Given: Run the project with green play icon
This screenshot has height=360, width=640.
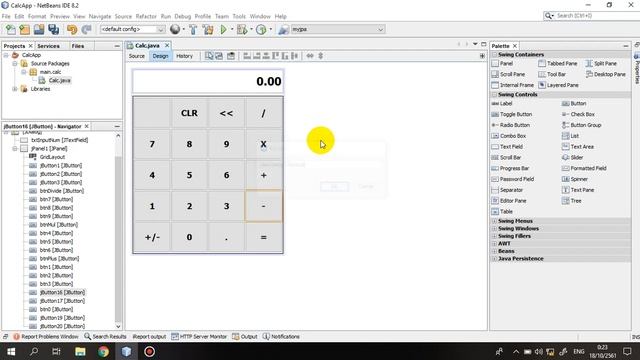Looking at the screenshot, I should pyautogui.click(x=223, y=29).
